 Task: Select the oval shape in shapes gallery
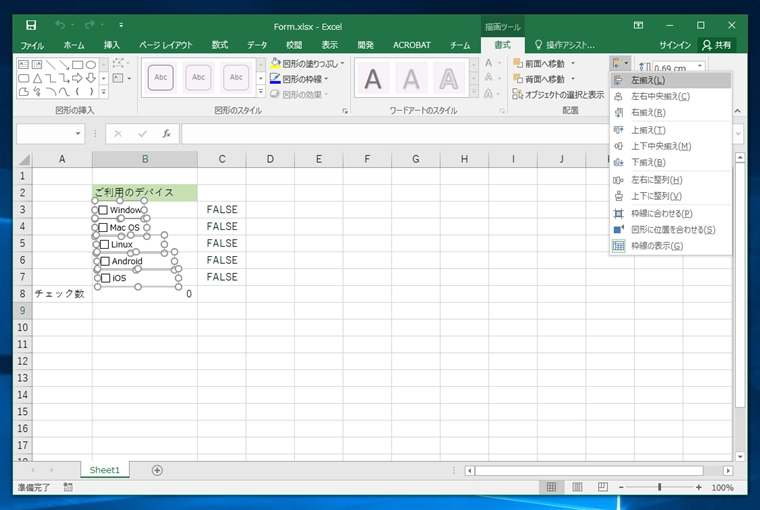[91, 64]
